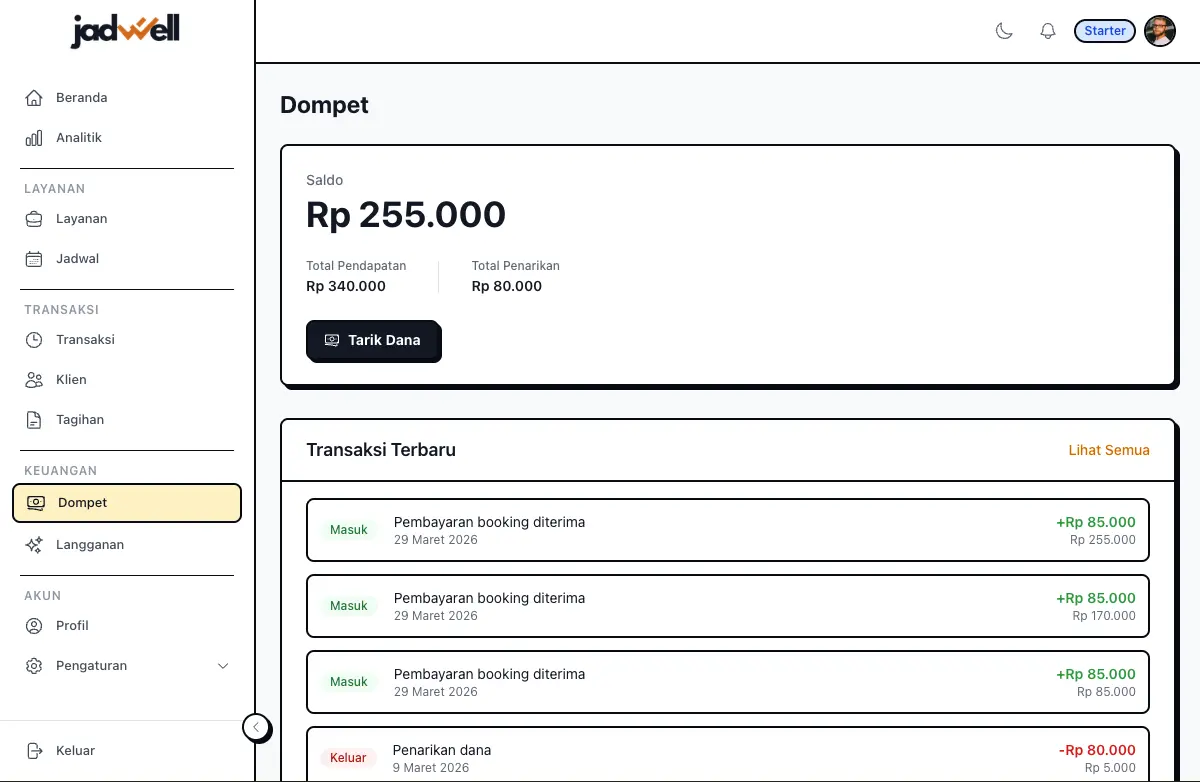1200x782 pixels.
Task: Click the user profile avatar
Action: click(x=1160, y=31)
